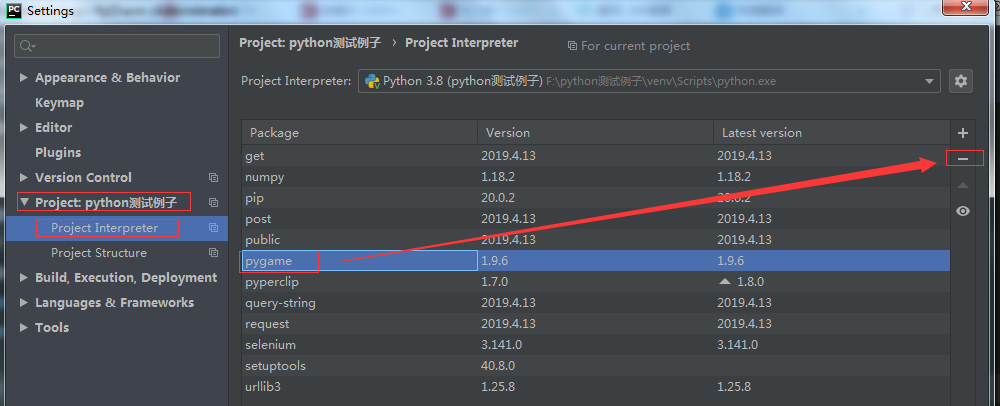Select the get package row

tap(596, 156)
